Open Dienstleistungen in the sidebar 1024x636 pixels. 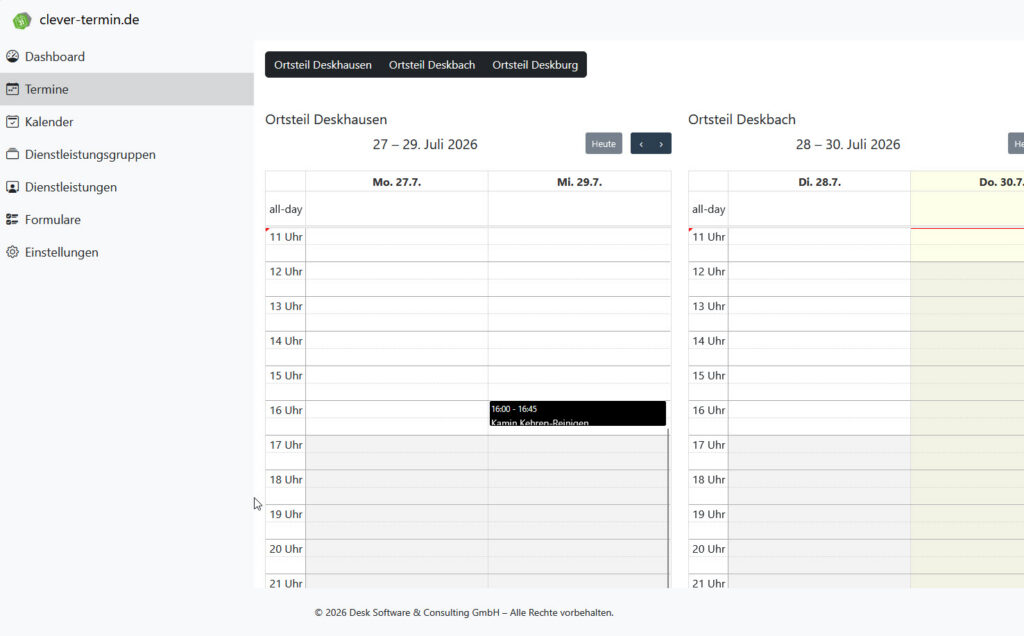(127, 187)
